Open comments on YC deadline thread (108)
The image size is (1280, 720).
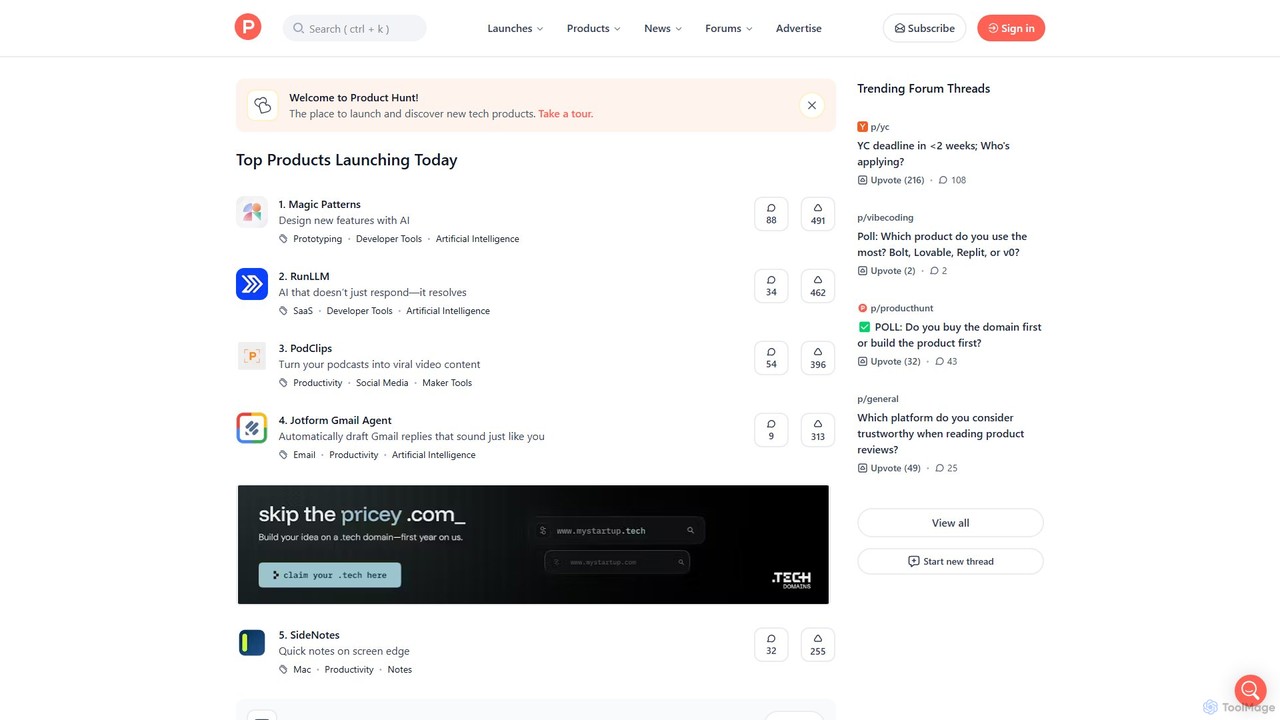tap(952, 180)
